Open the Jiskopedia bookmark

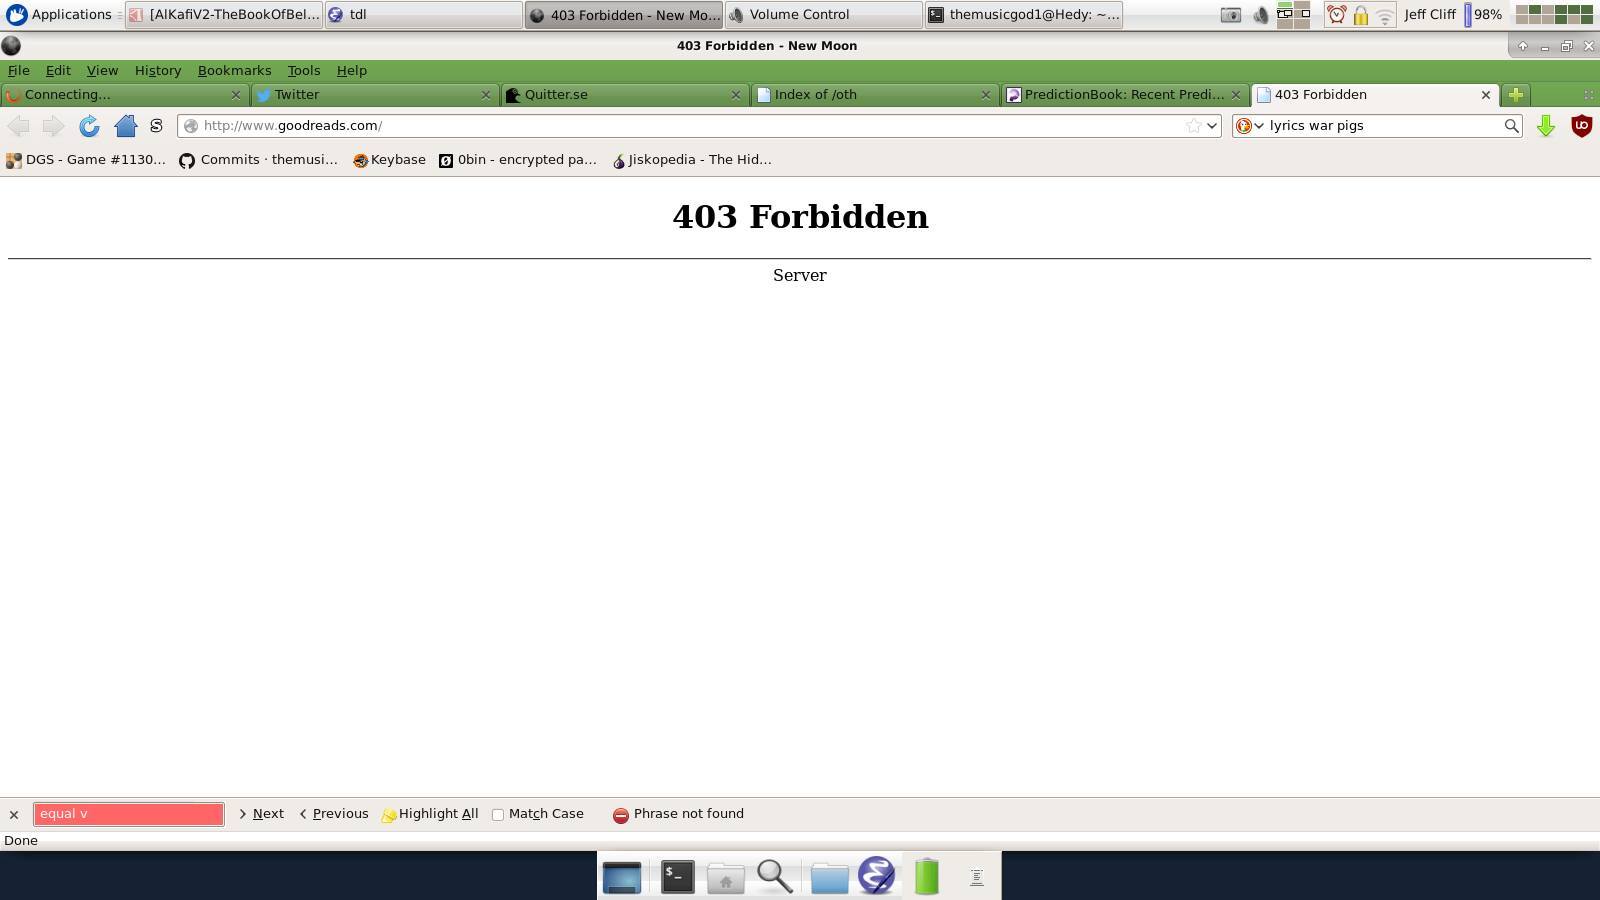692,160
